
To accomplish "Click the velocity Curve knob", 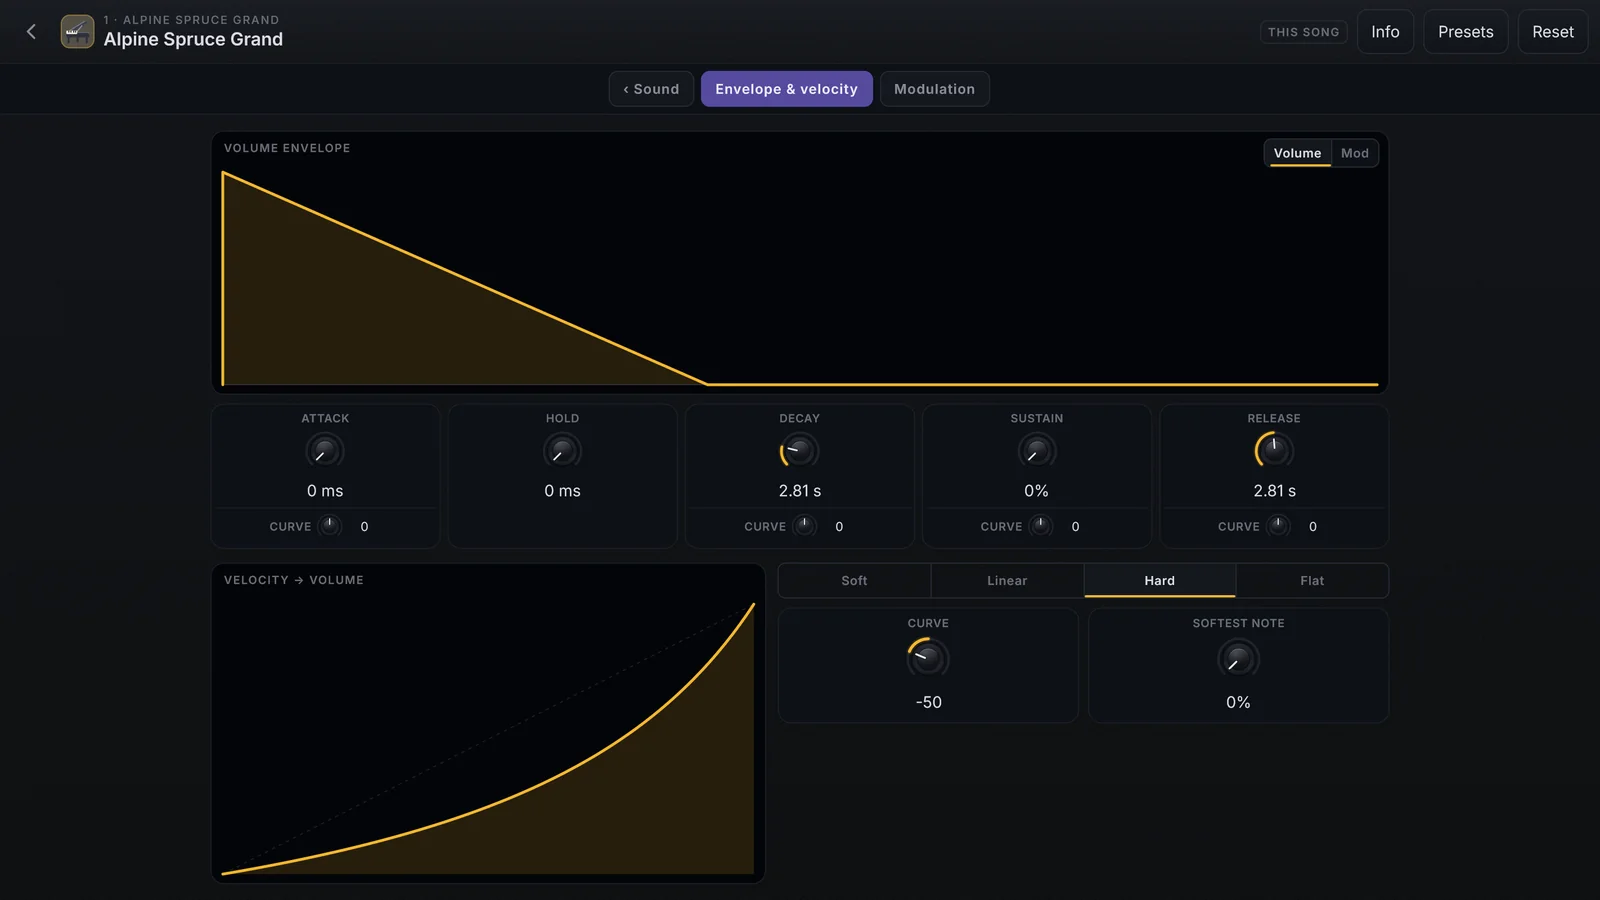I will click(928, 658).
